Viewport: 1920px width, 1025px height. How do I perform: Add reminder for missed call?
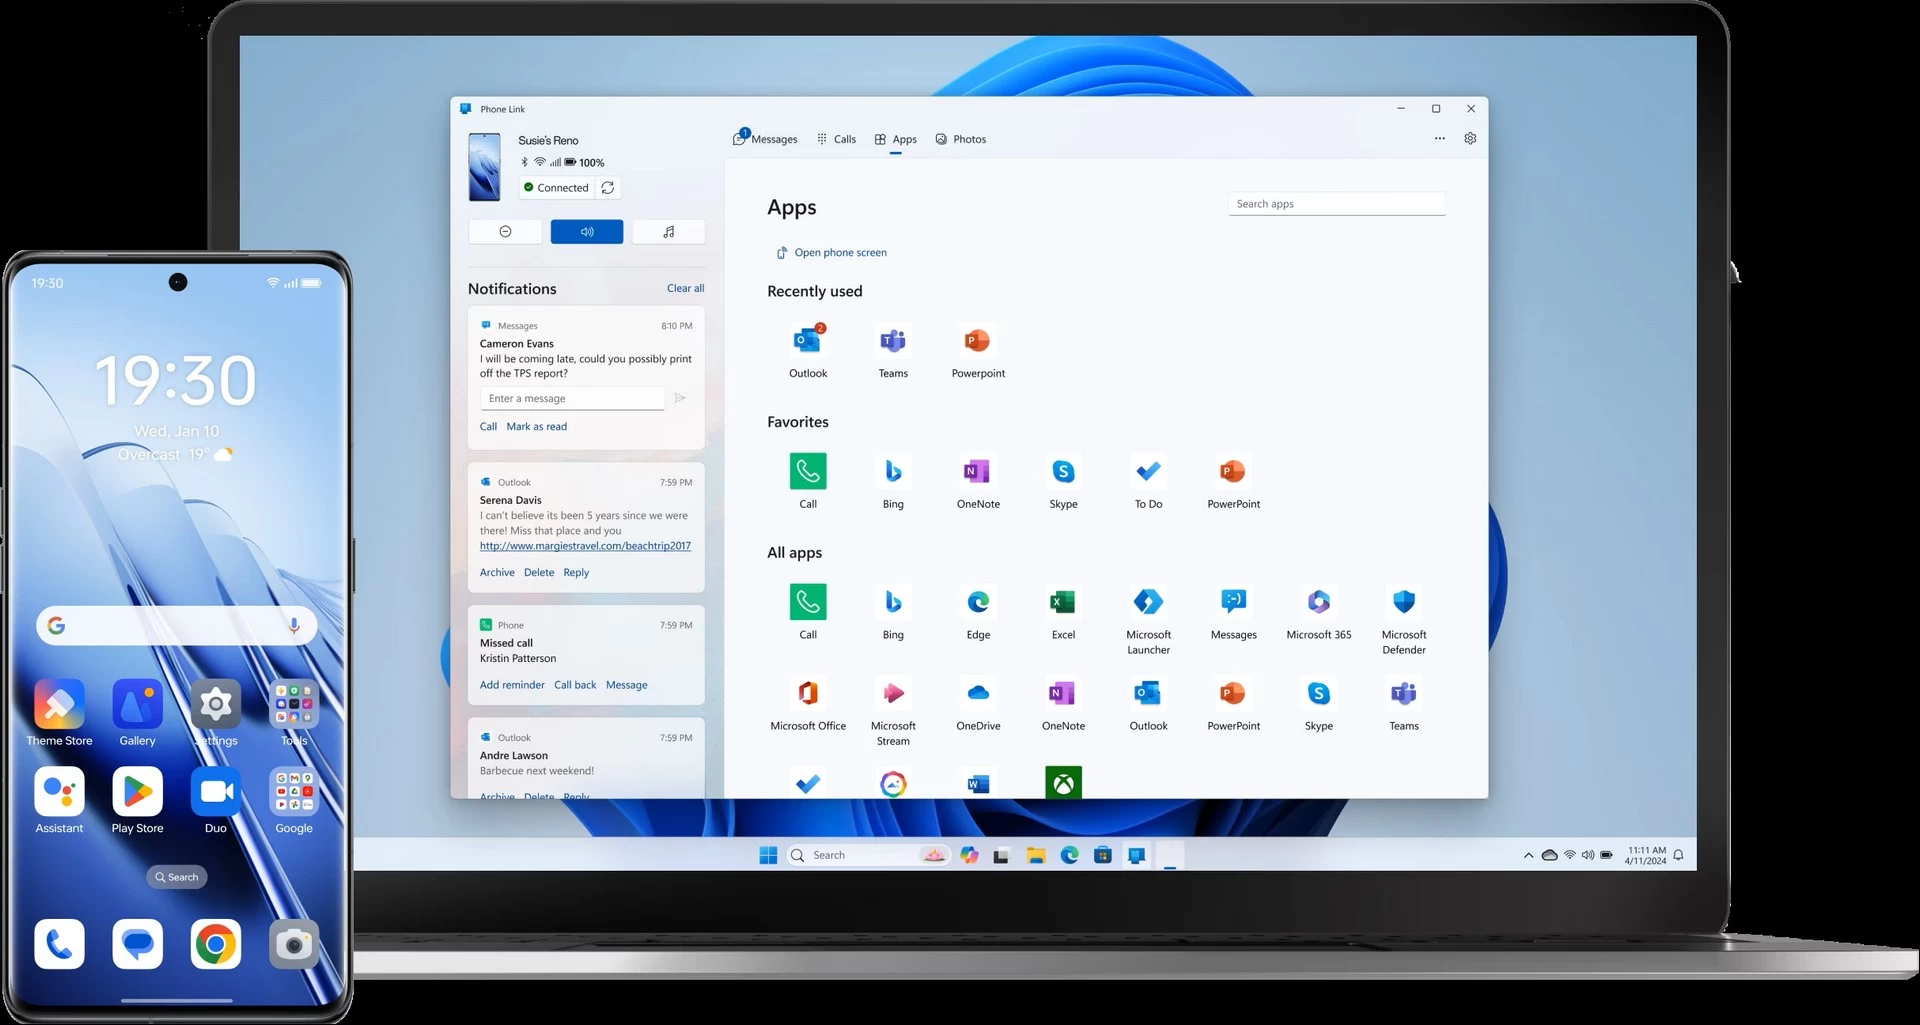[x=512, y=685]
